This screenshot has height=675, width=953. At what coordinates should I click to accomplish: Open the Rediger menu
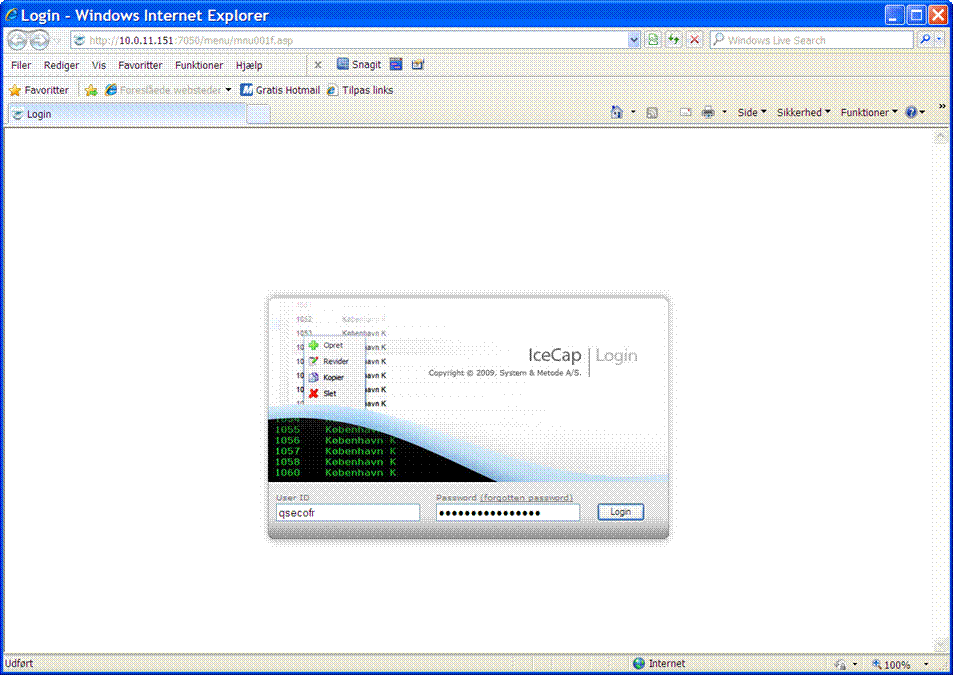point(61,65)
